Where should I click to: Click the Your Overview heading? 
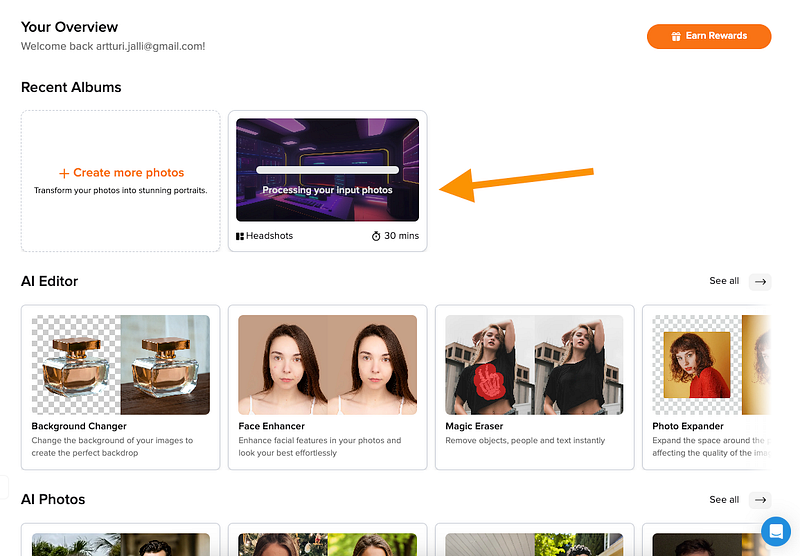(x=69, y=27)
